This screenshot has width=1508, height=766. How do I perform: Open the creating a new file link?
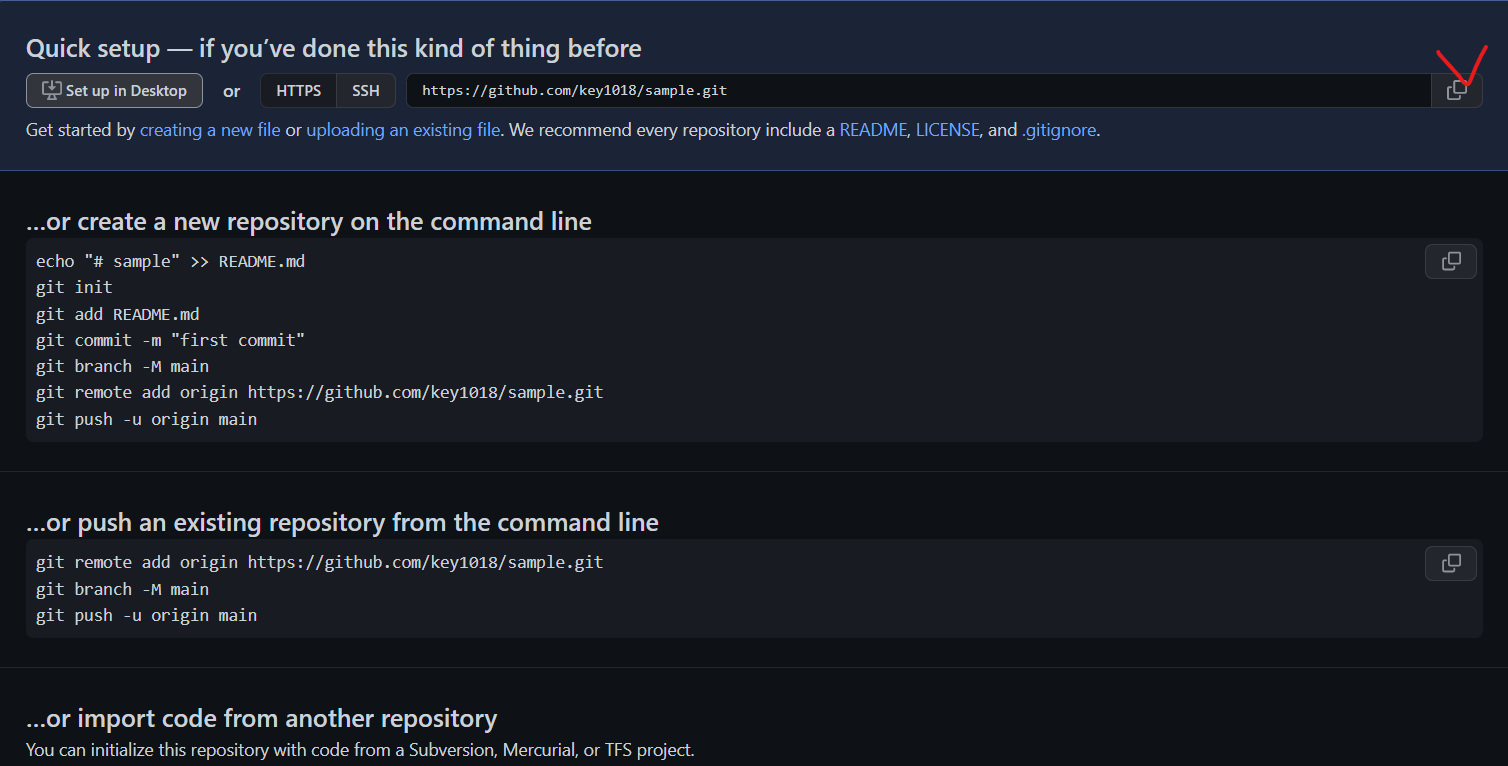pos(210,129)
